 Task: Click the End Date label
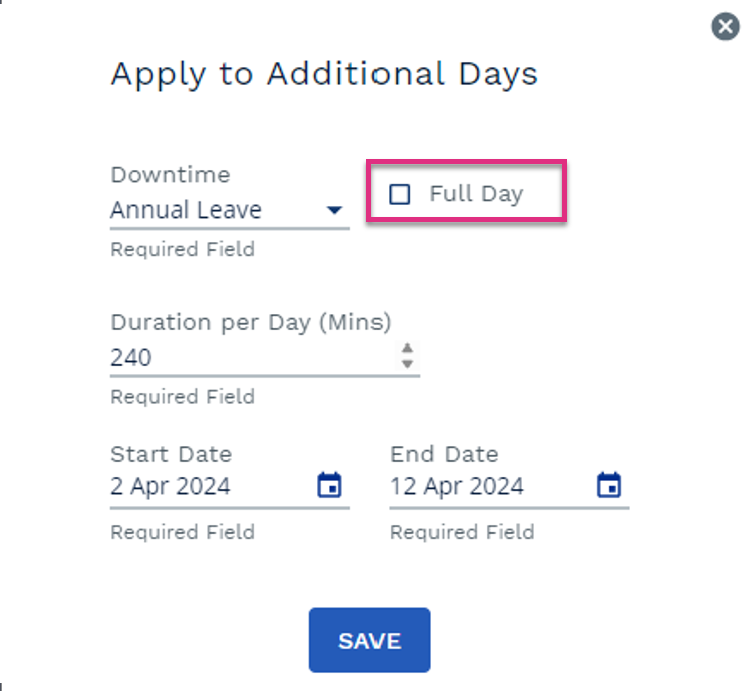[x=444, y=454]
